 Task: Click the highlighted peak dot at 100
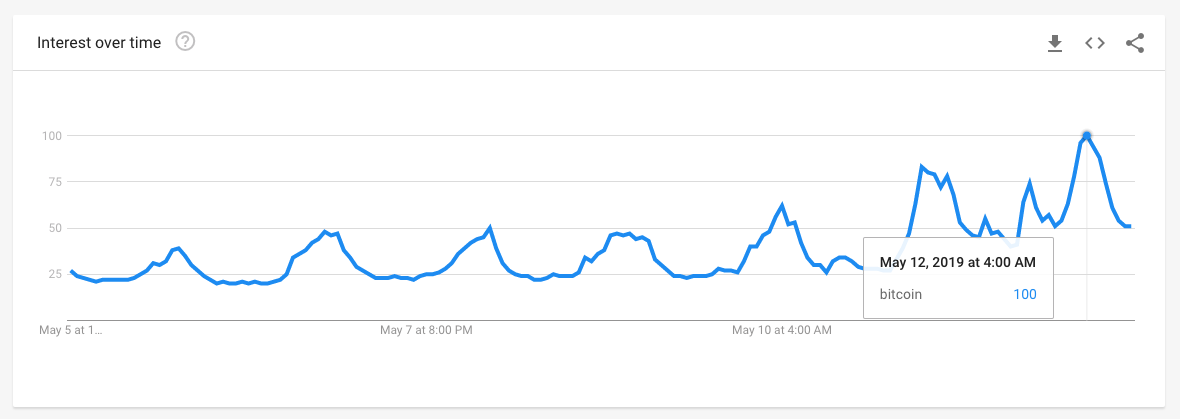tap(1087, 135)
